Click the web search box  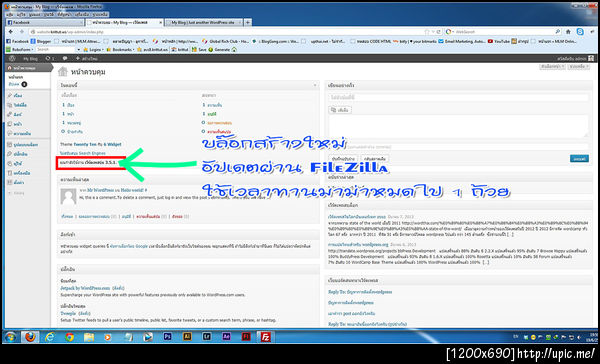click(504, 32)
